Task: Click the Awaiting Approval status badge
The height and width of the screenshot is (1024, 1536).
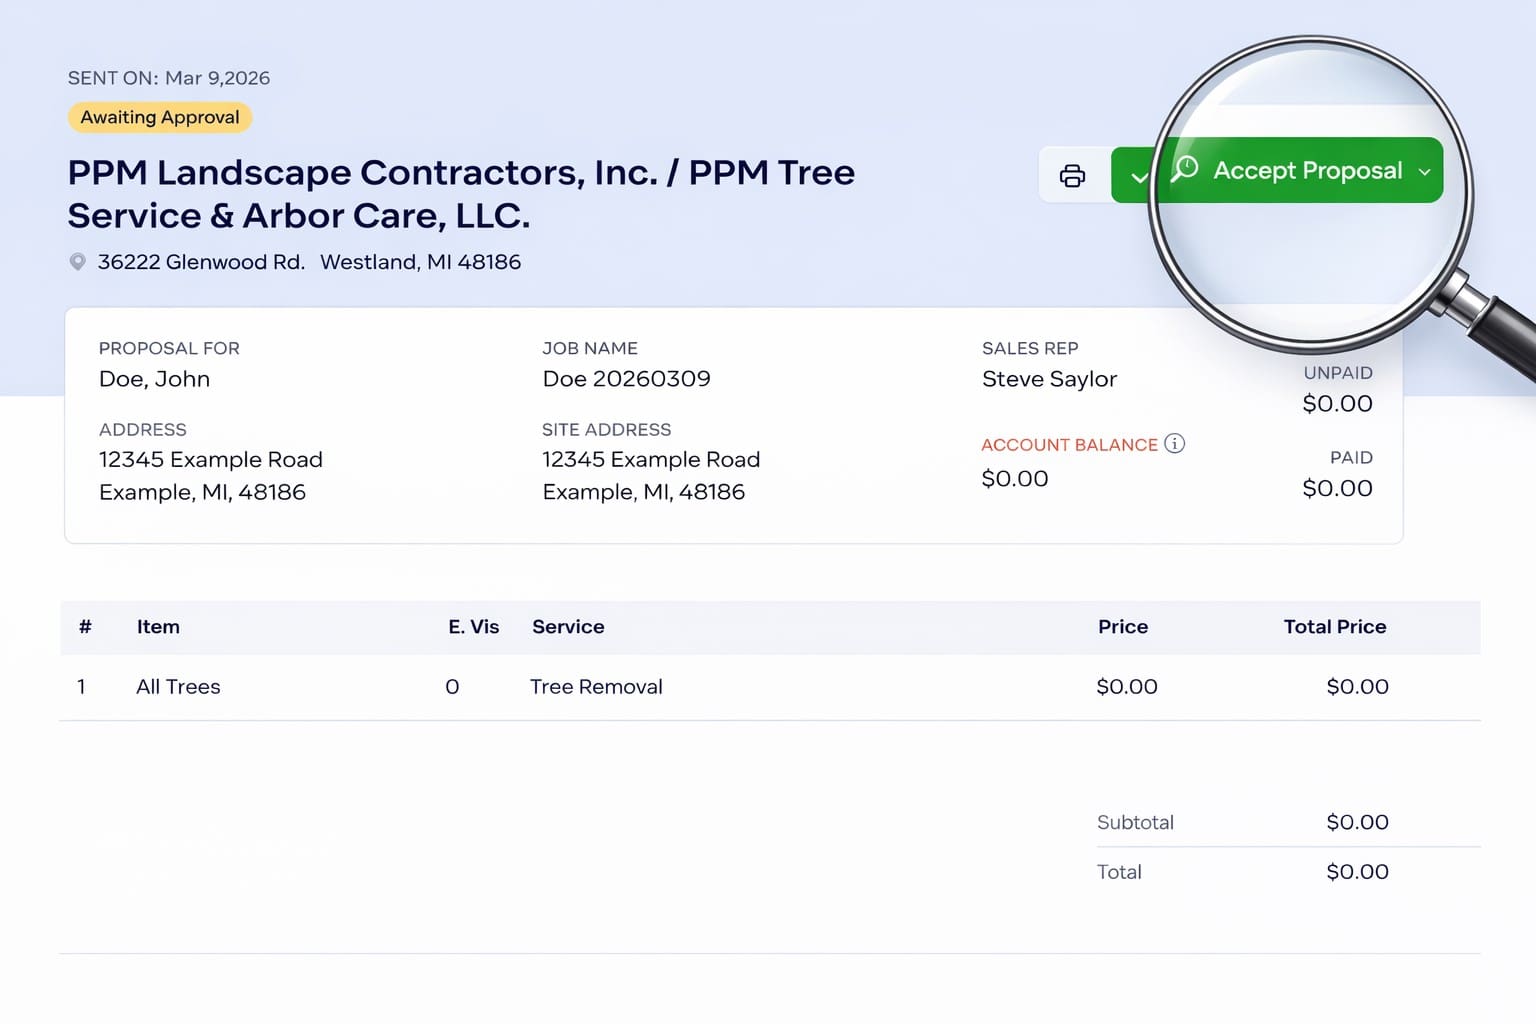Action: (x=159, y=117)
